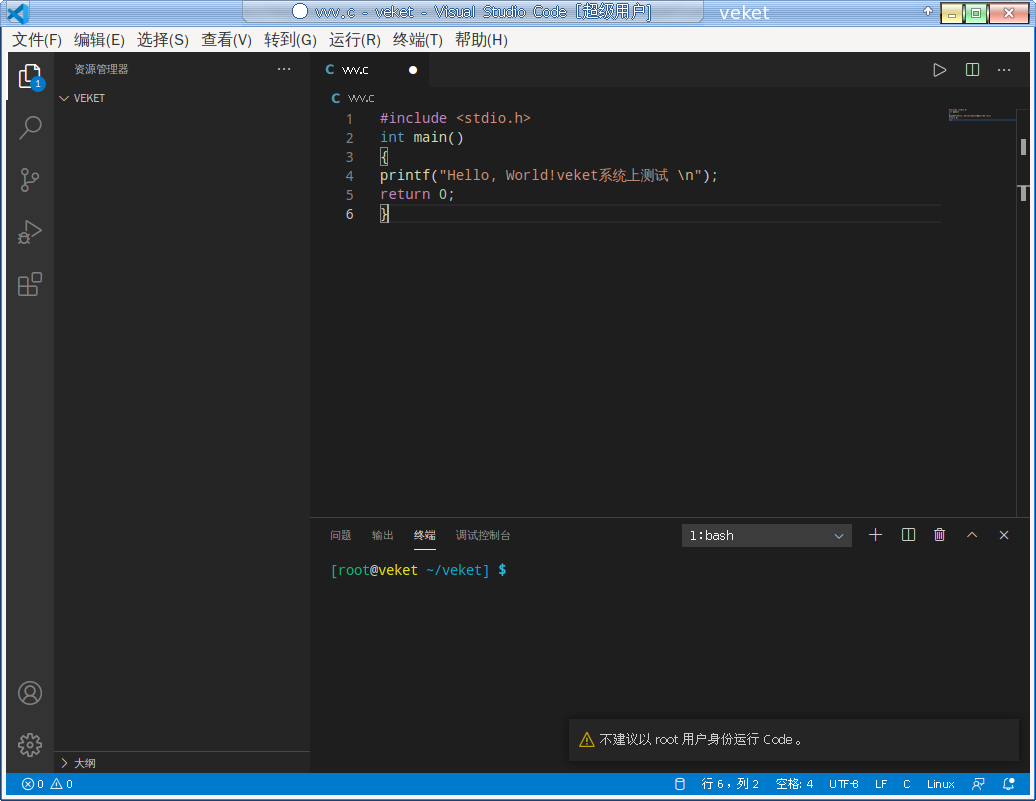Click the #include <stdio.h> line
The width and height of the screenshot is (1036, 801).
pyautogui.click(x=455, y=118)
